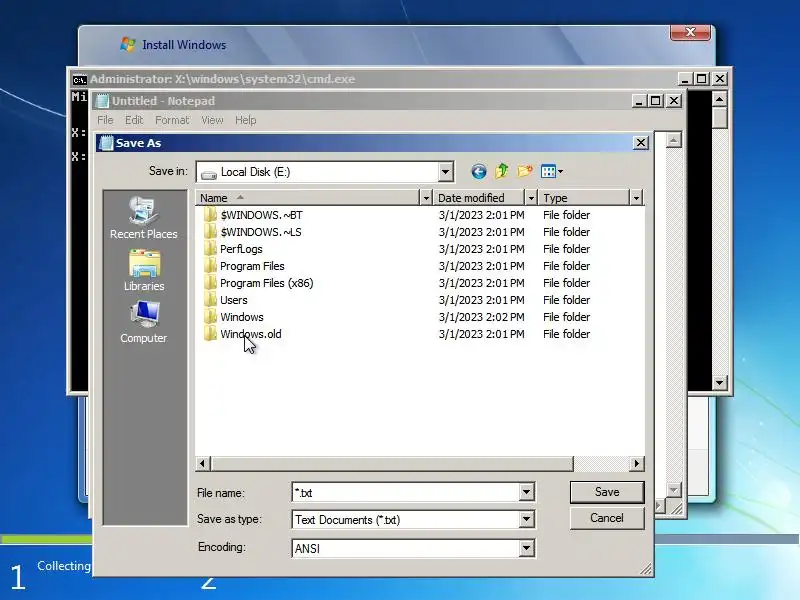
Task: Click the Notepad title bar icon of Untitled window
Action: [x=103, y=101]
